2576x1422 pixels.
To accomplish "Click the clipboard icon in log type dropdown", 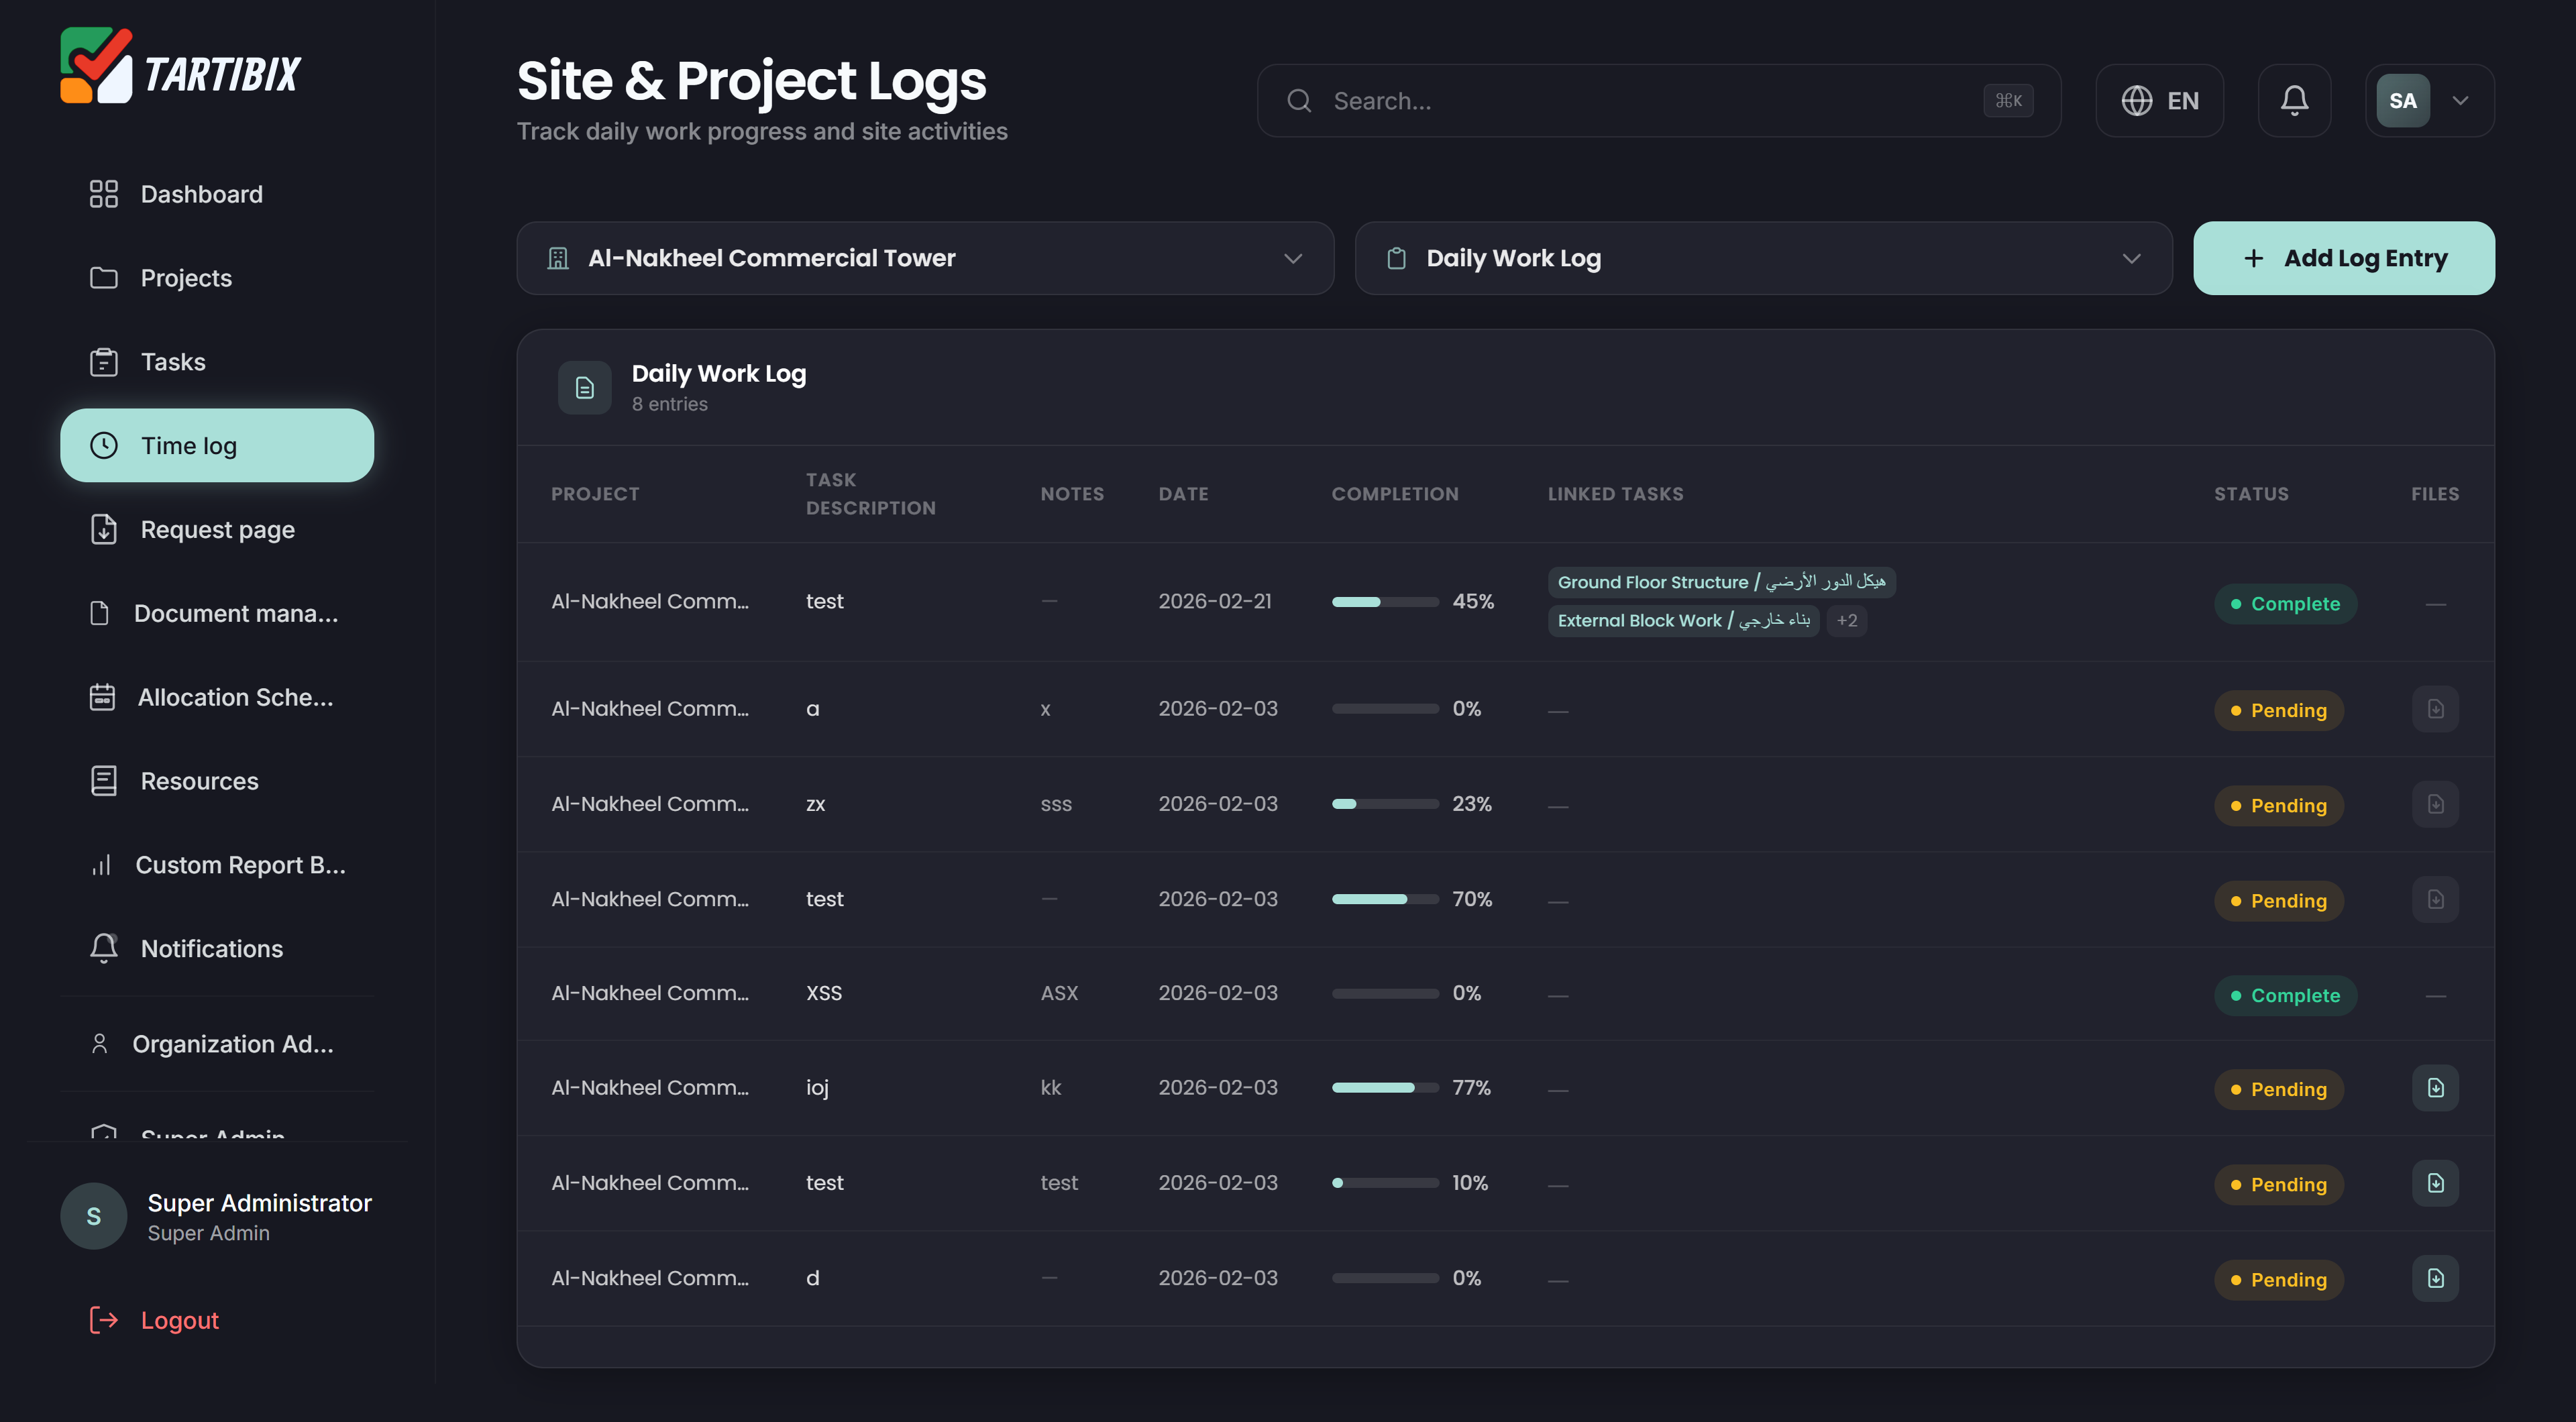I will (1396, 258).
